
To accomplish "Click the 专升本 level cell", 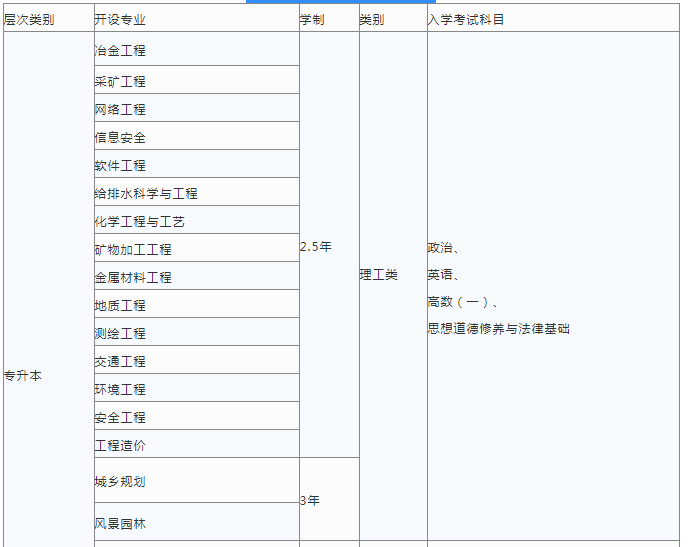I will click(x=23, y=375).
